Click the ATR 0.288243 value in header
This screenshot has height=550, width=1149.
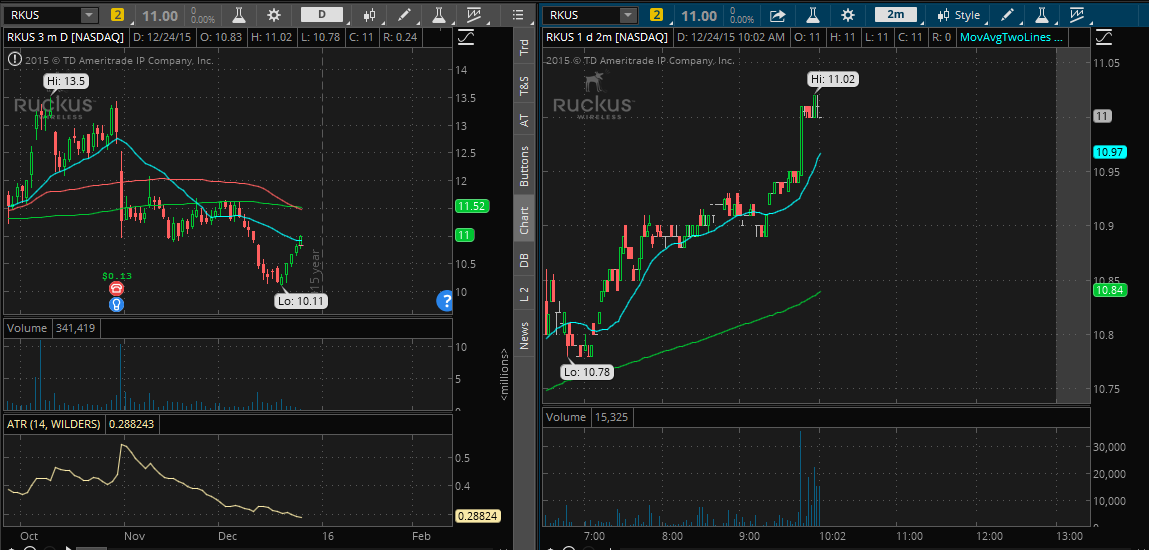tap(132, 423)
